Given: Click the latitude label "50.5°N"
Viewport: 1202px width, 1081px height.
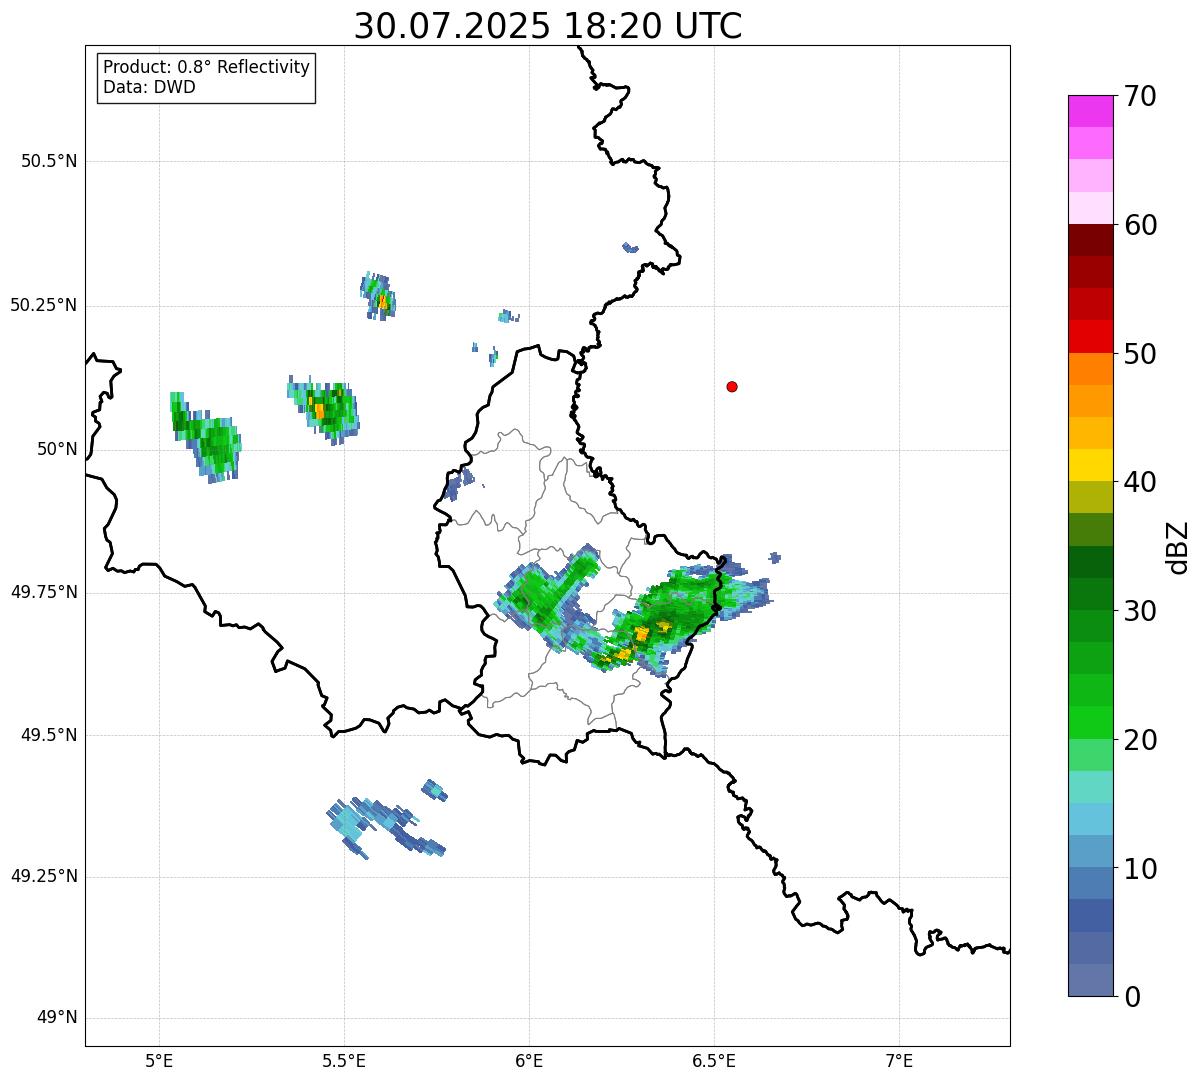Looking at the screenshot, I should (x=48, y=161).
